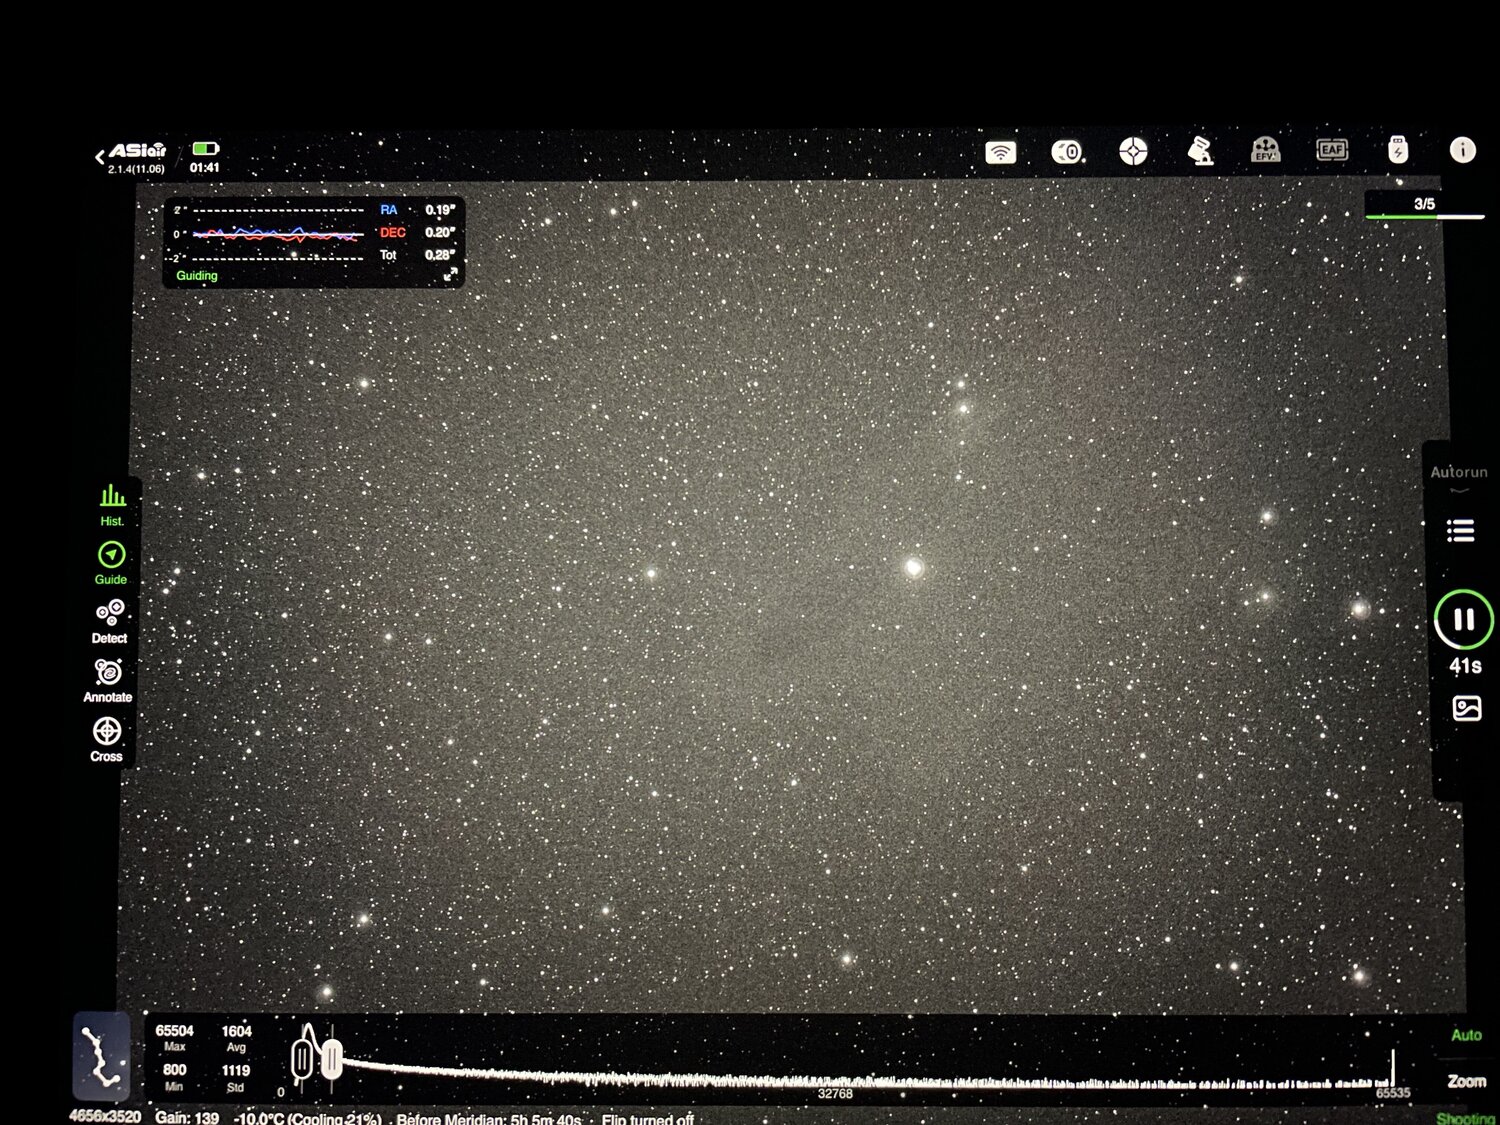
Task: Toggle the Cross crosshair overlay
Action: pos(107,739)
